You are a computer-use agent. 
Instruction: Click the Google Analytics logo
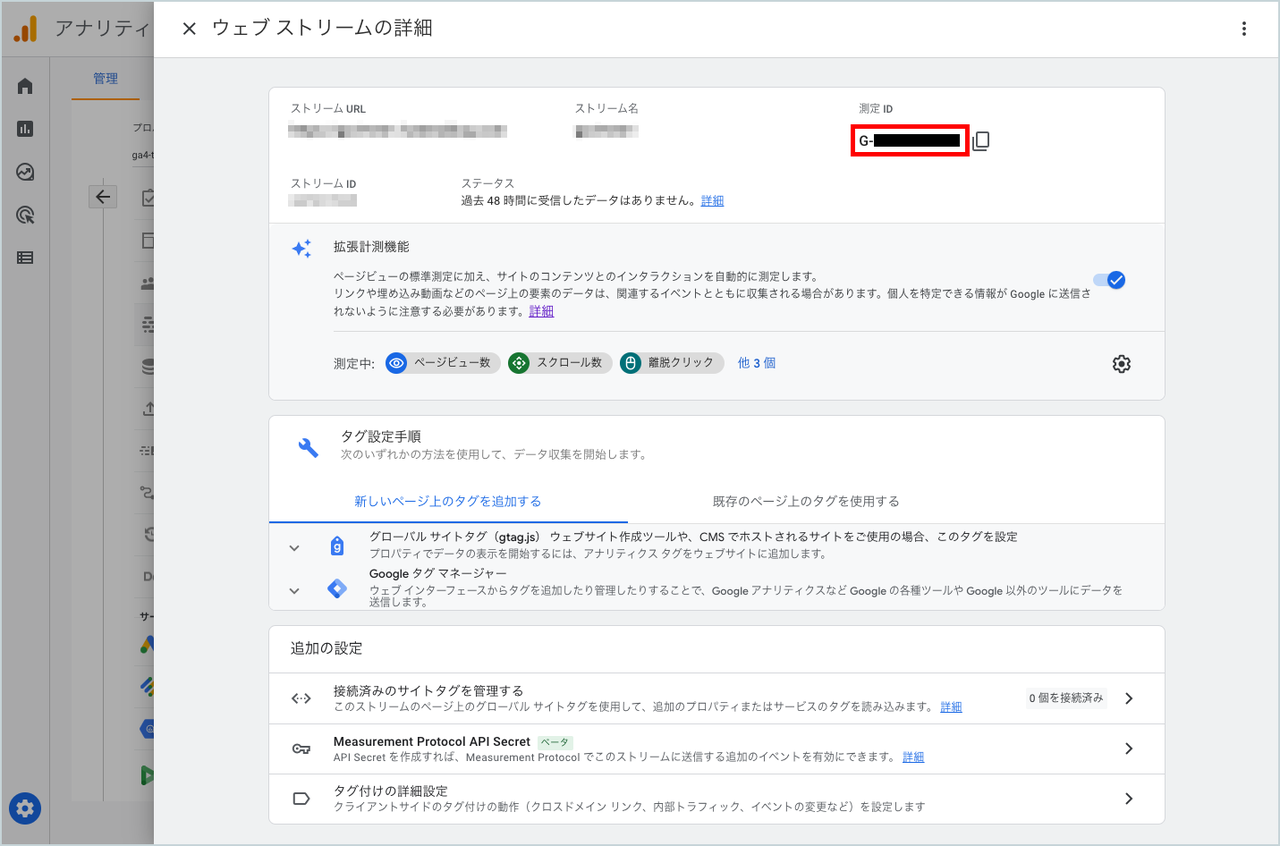25,29
